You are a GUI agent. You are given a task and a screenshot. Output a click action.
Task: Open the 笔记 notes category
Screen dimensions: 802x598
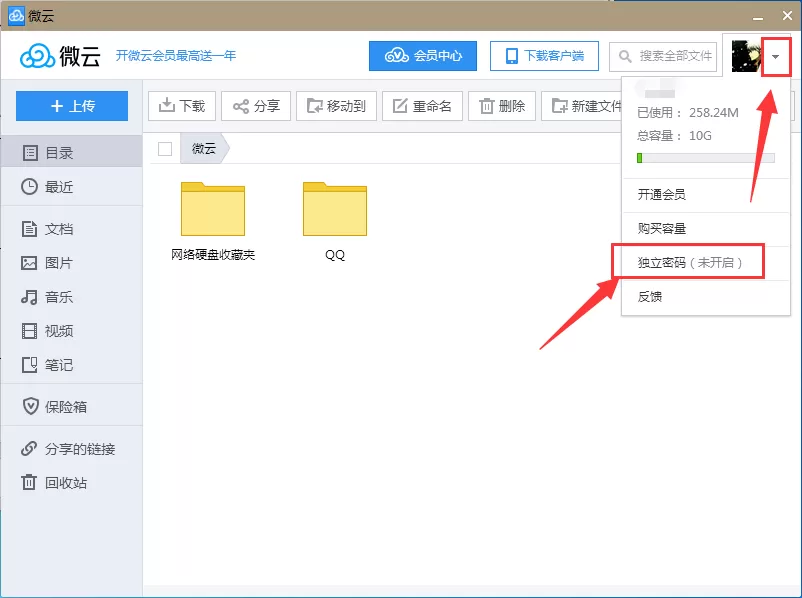[x=71, y=365]
